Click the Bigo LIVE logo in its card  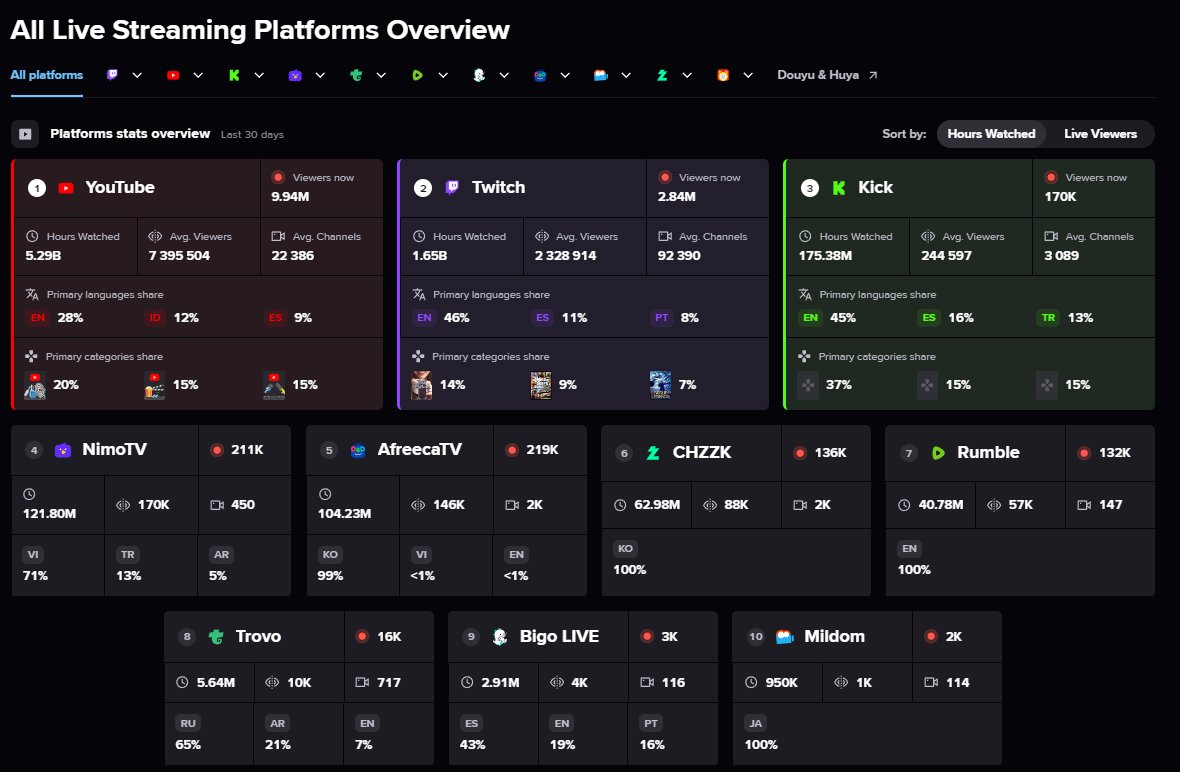pyautogui.click(x=500, y=637)
